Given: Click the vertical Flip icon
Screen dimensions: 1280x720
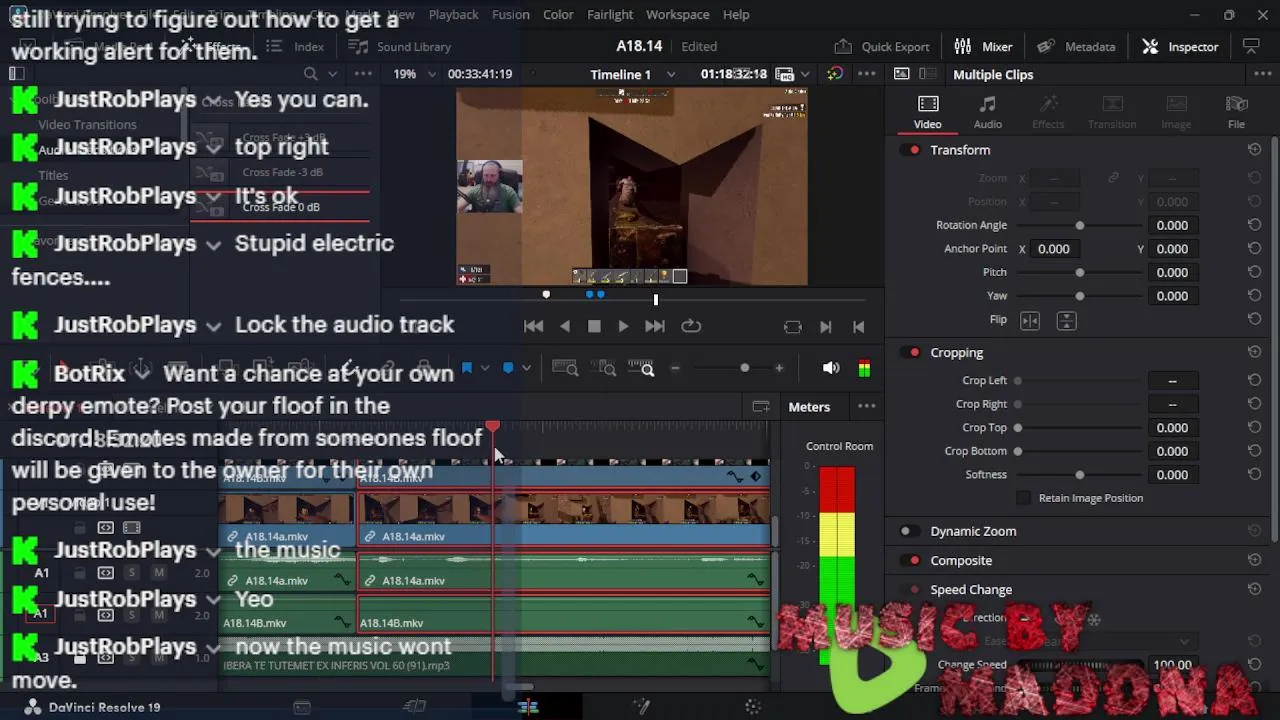Looking at the screenshot, I should (1066, 320).
